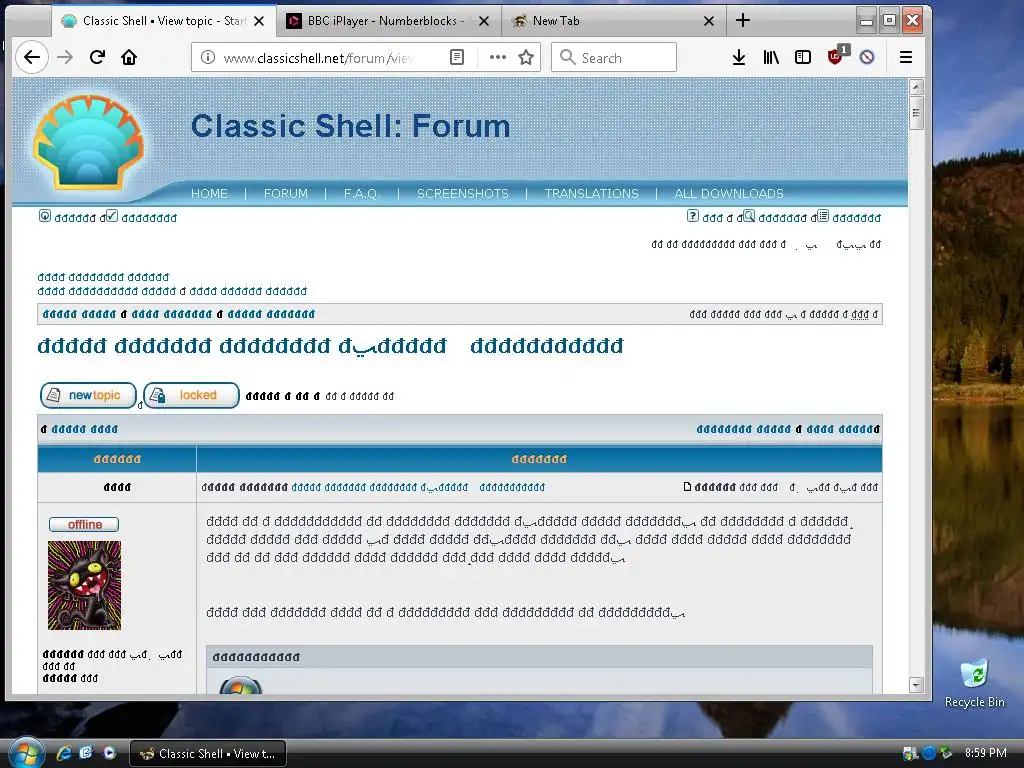Launch Internet Explorer from quick launch
This screenshot has width=1024, height=768.
64,753
